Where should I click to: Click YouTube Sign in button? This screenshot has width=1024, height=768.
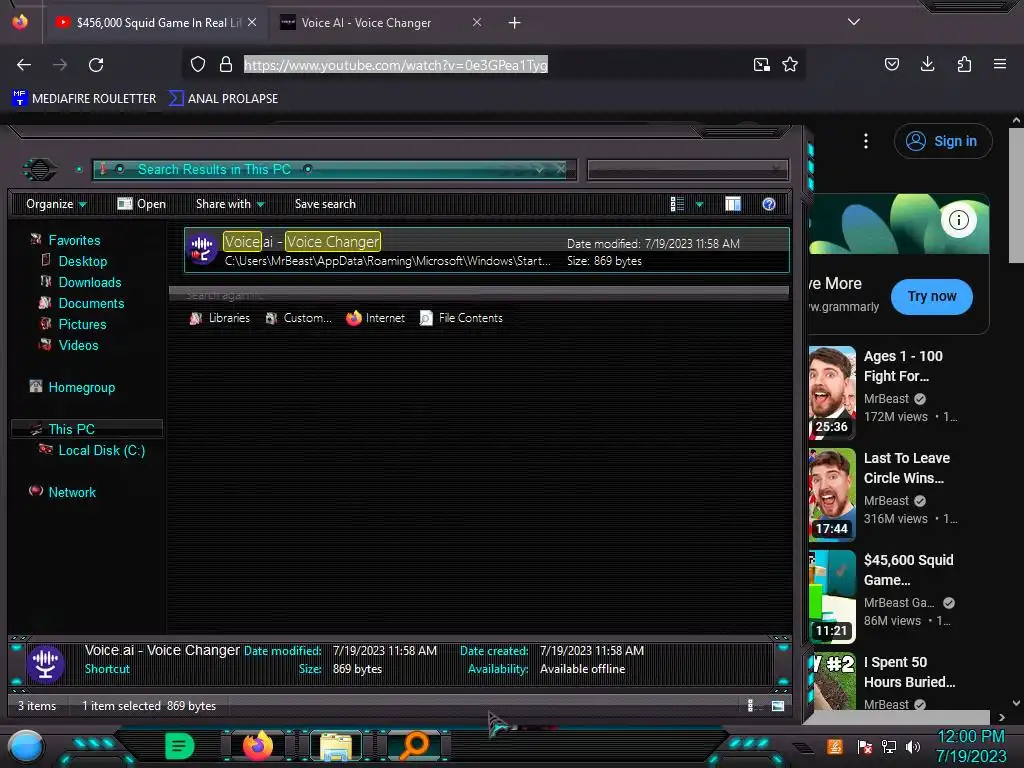point(942,141)
